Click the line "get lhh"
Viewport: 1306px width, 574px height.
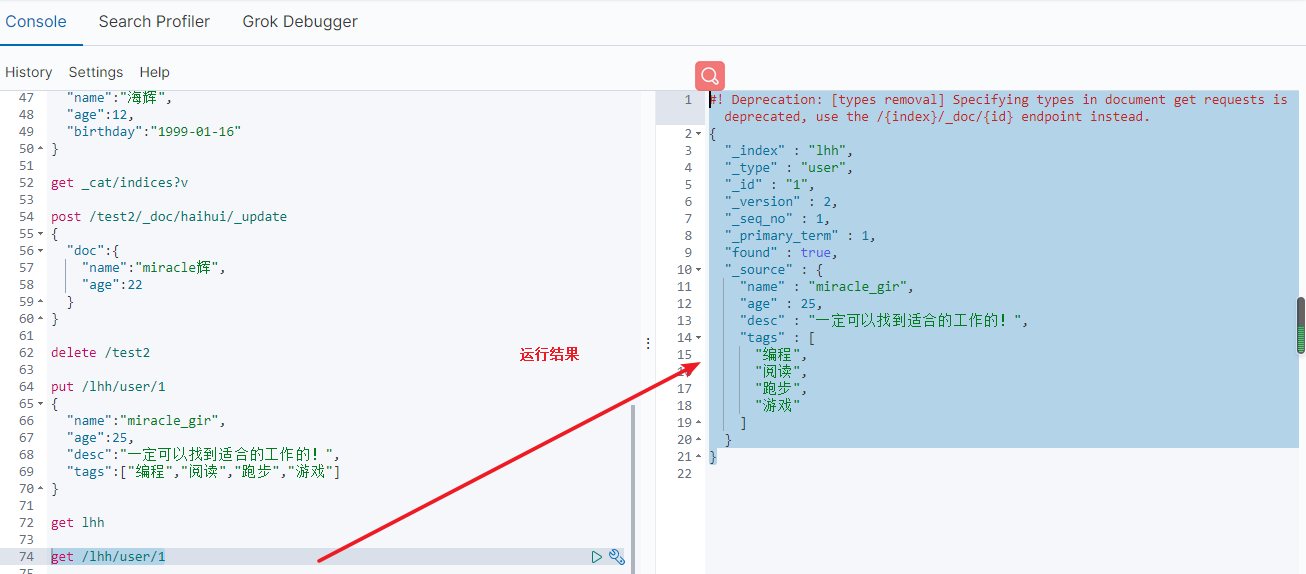pos(78,523)
